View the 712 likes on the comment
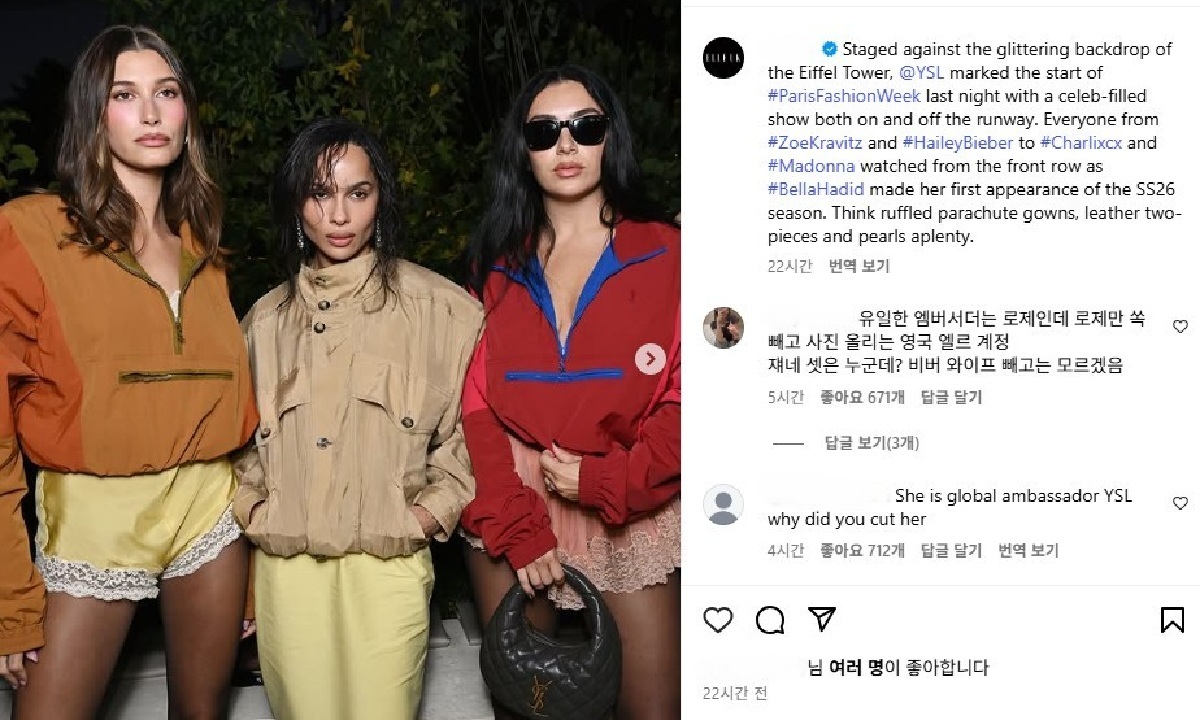1200x720 pixels. [862, 550]
